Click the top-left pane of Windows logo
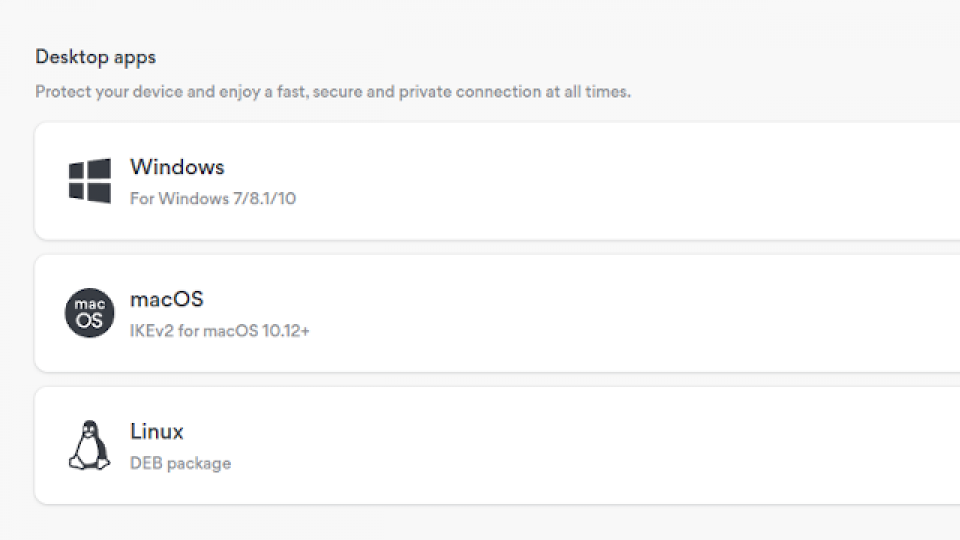Viewport: 960px width, 540px height. click(76, 171)
